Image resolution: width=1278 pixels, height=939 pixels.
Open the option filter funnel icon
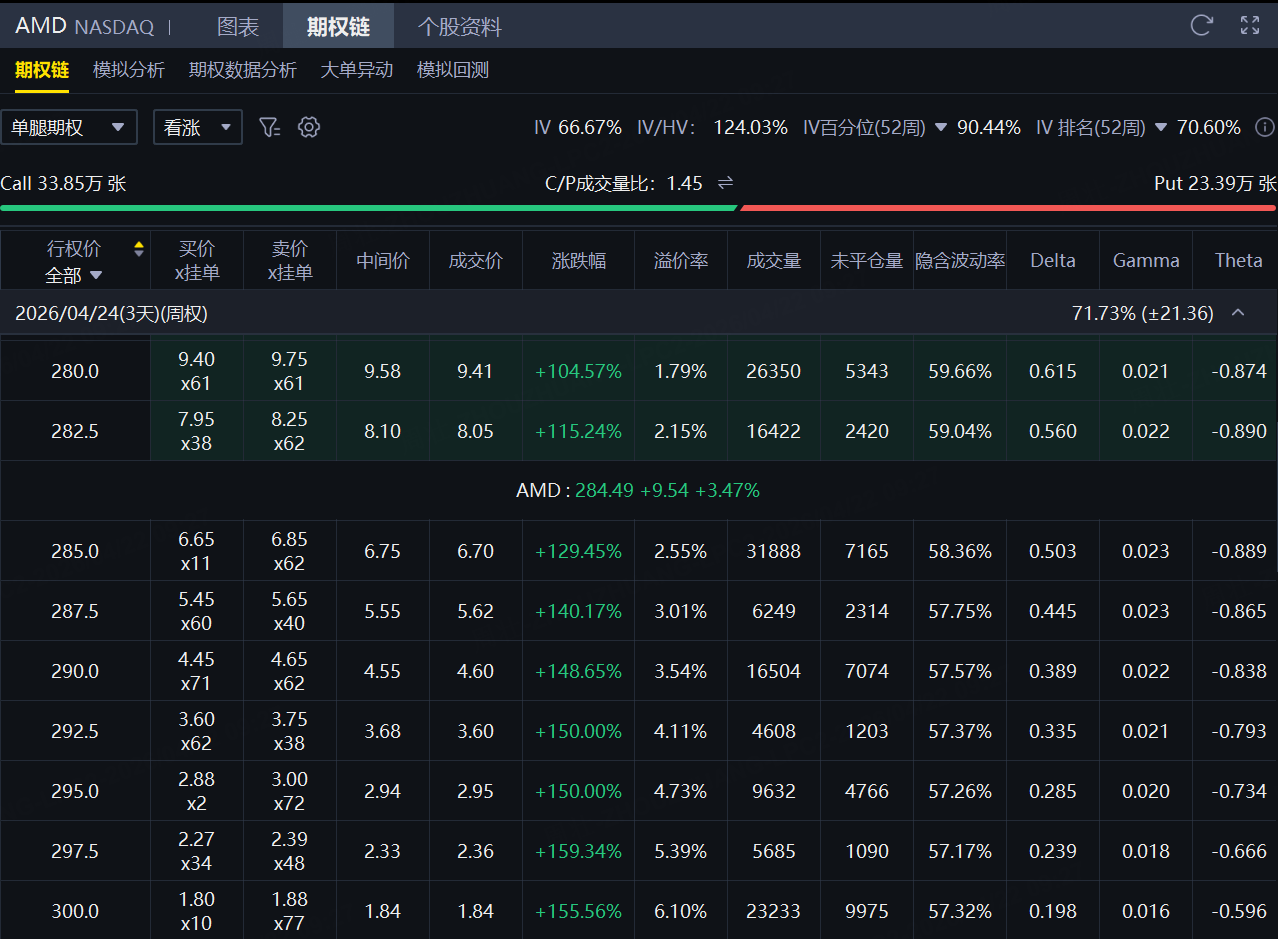coord(269,127)
